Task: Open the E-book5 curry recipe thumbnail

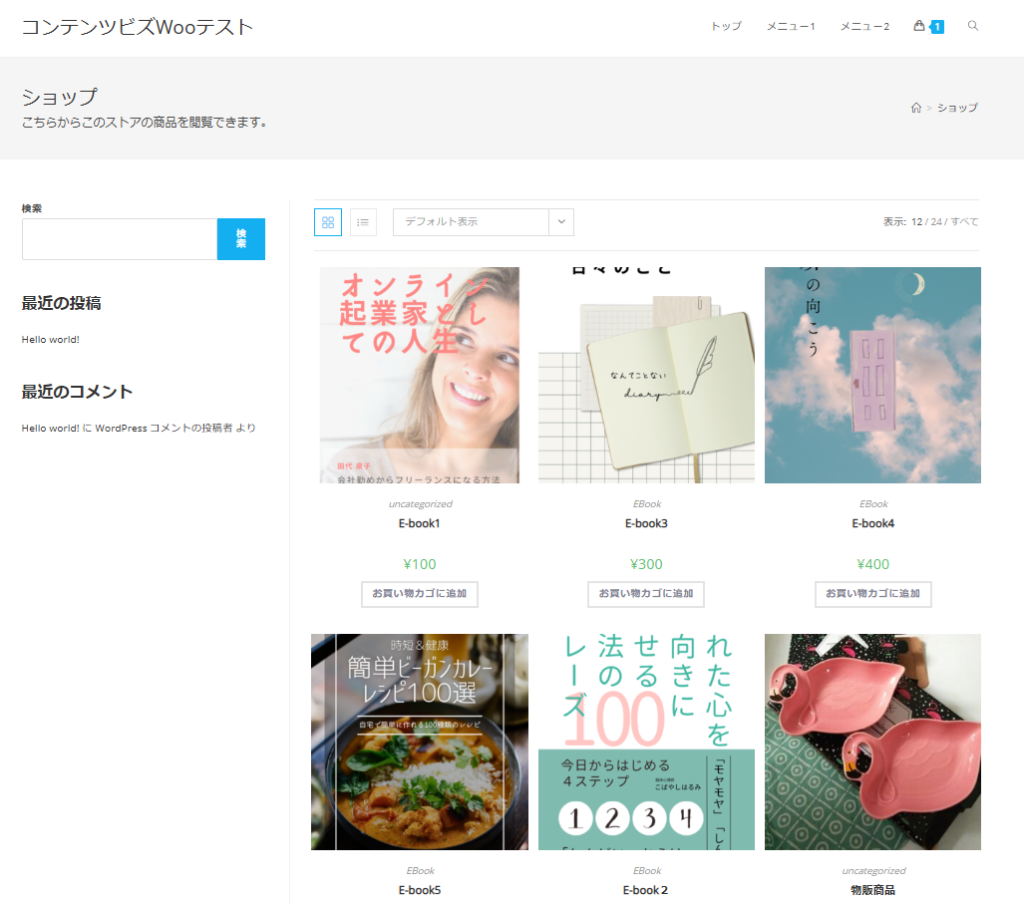Action: pos(419,742)
